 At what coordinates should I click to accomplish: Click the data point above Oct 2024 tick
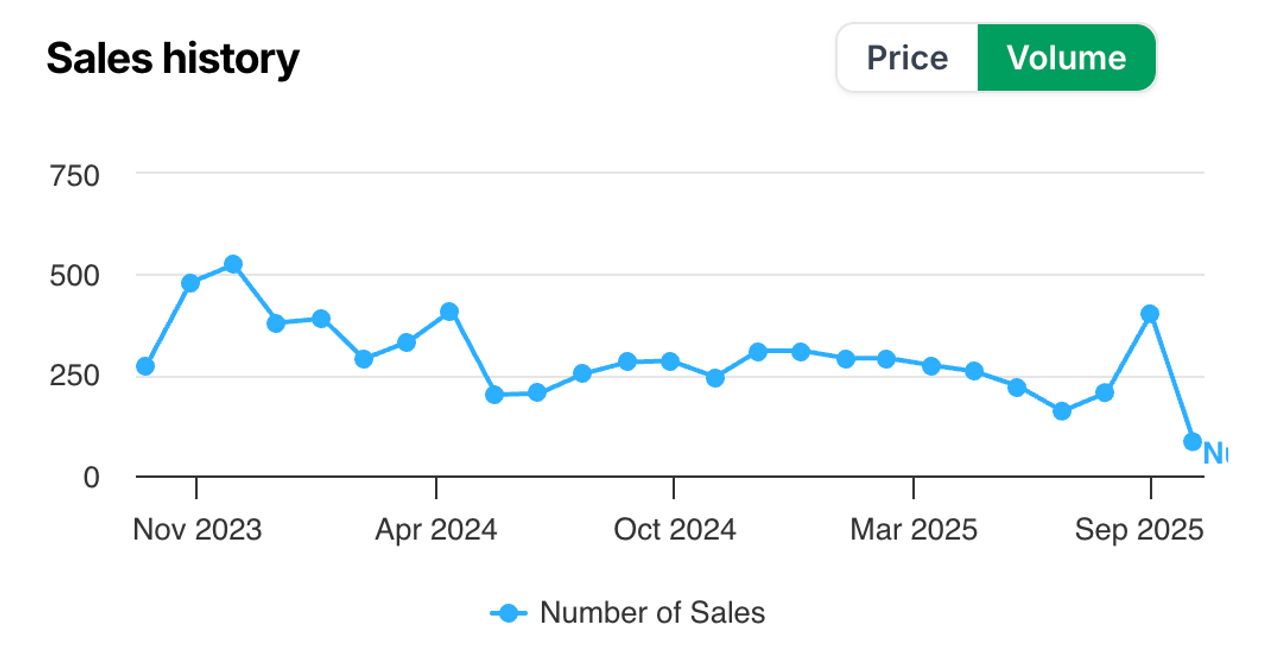tap(670, 361)
